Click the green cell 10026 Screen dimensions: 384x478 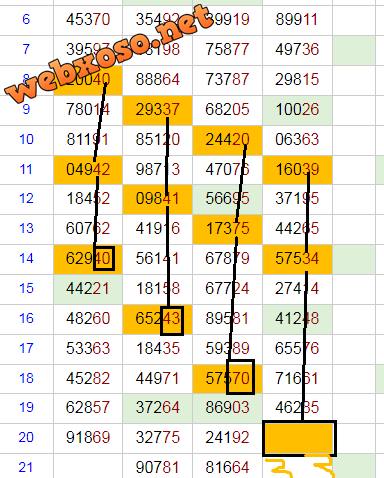(297, 109)
